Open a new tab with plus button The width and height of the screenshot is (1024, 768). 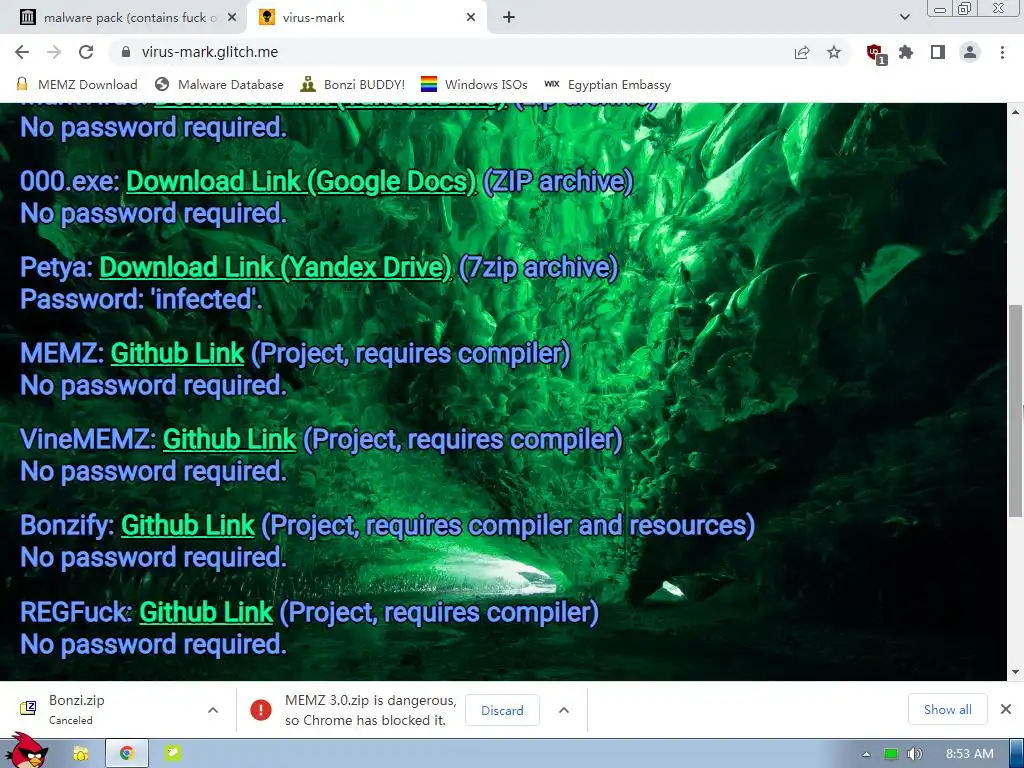(x=509, y=18)
